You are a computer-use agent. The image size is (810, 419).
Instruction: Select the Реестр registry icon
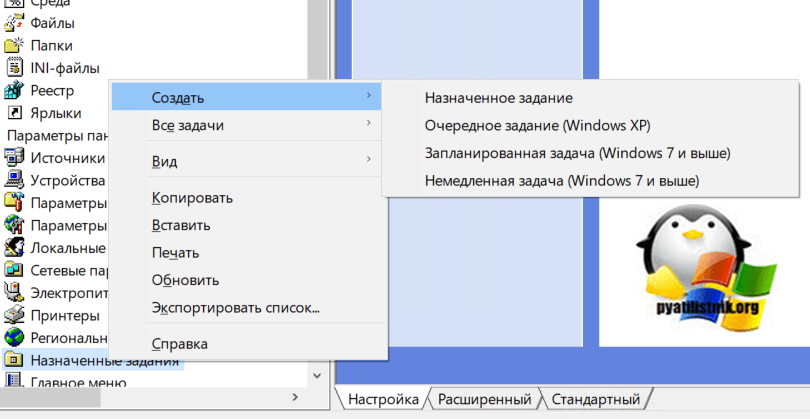14,91
